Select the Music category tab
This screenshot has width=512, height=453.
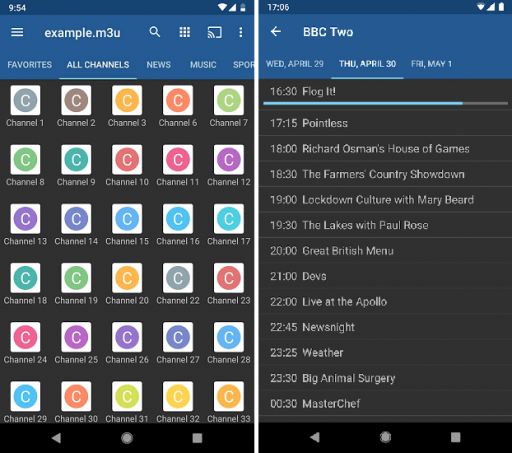[x=203, y=65]
